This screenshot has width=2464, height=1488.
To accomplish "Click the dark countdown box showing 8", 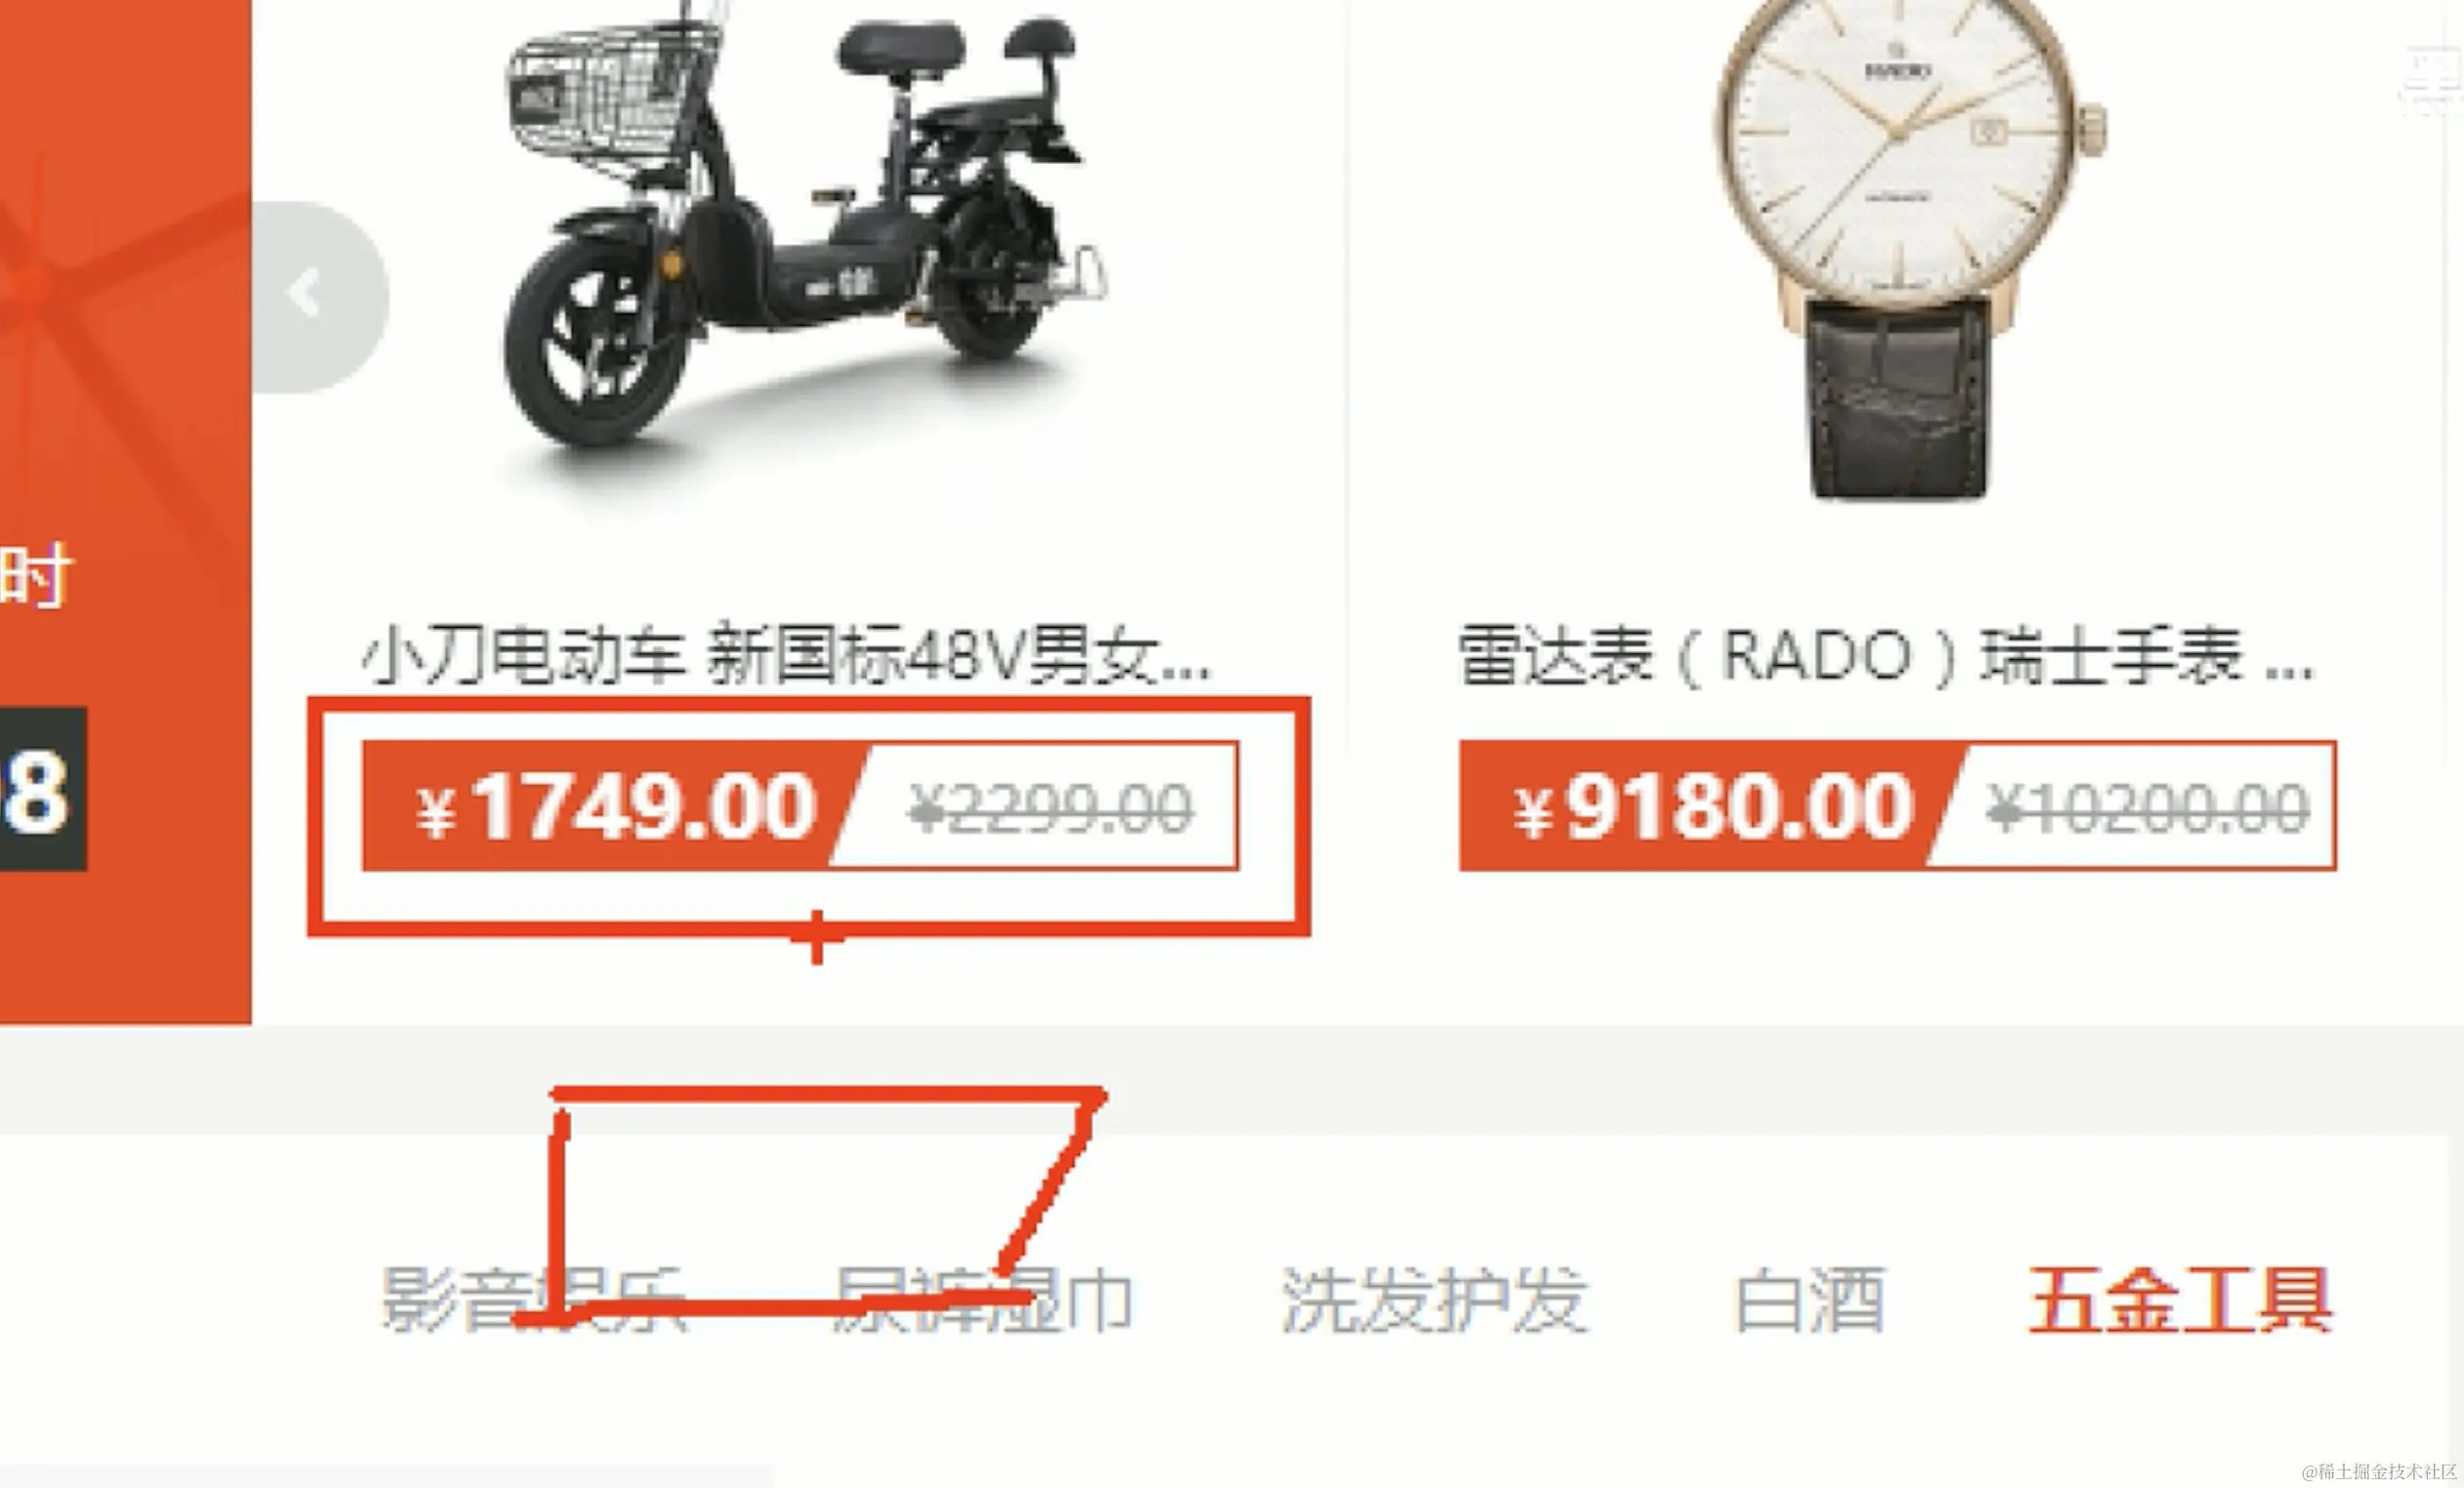I will pyautogui.click(x=43, y=789).
